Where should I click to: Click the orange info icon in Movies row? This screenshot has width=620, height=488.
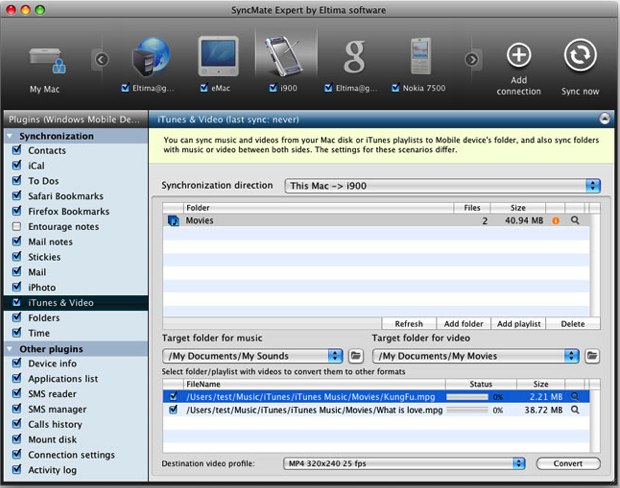coord(556,221)
